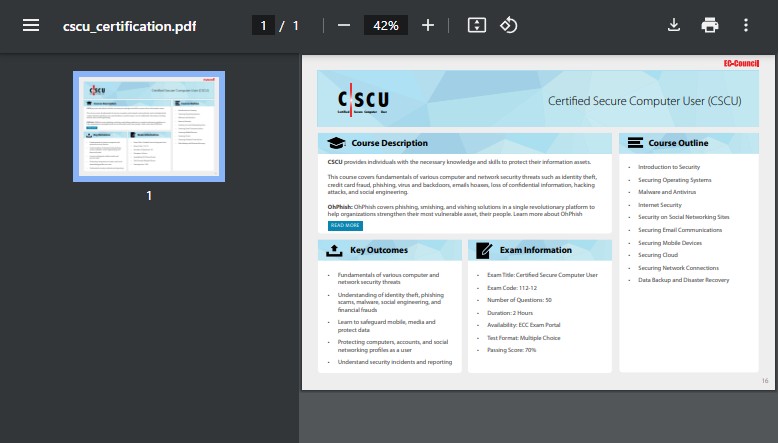Click Availability: ECC Exam Portal line
The width and height of the screenshot is (779, 443).
[x=523, y=325]
